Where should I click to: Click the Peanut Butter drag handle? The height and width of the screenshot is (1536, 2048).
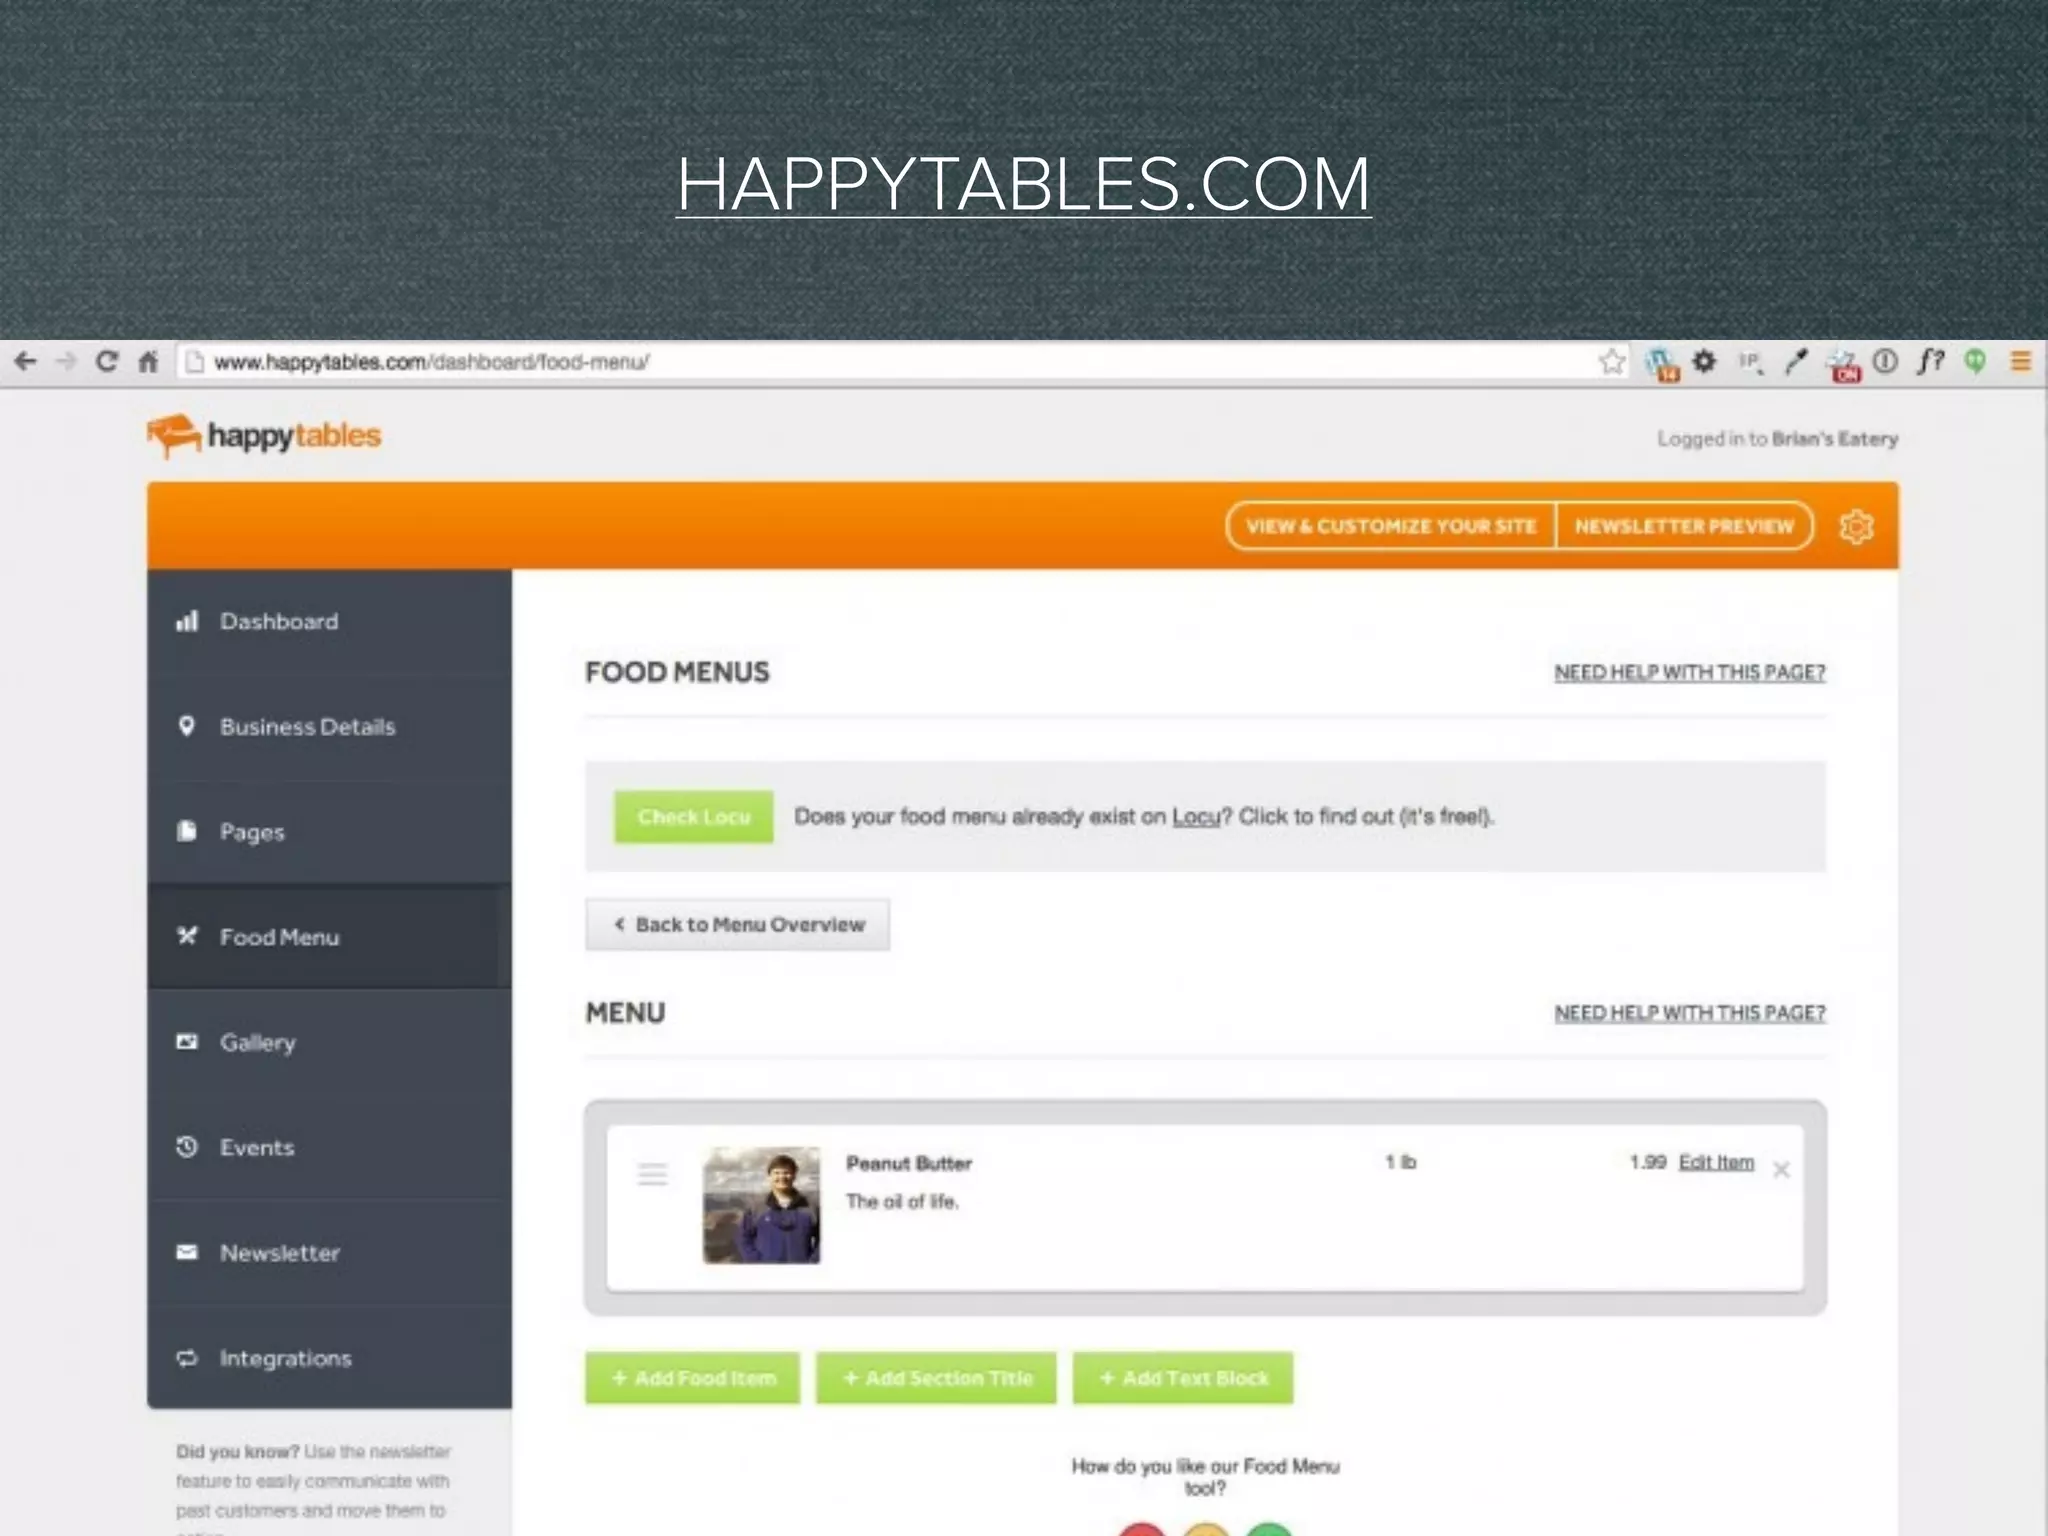(653, 1174)
